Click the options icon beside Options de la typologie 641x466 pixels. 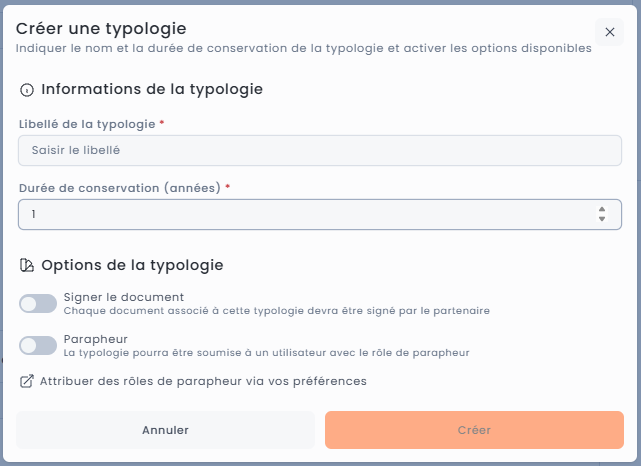point(27,266)
